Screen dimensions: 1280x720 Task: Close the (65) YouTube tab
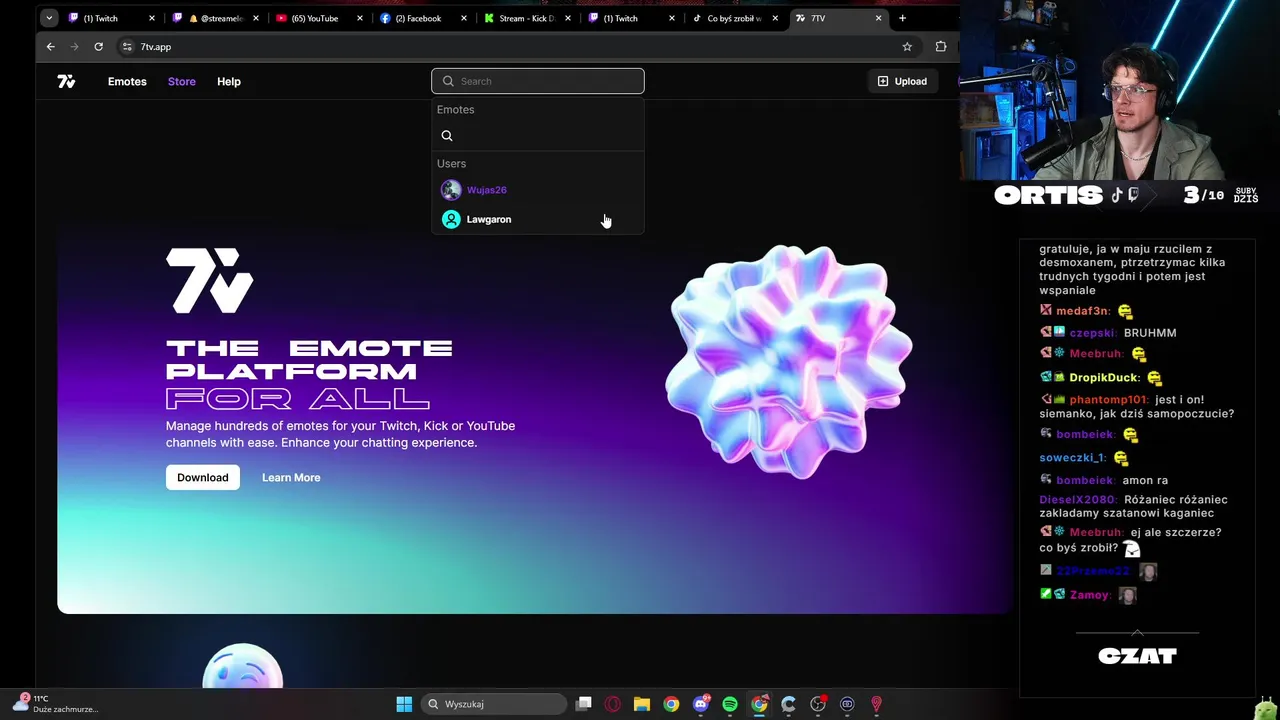359,18
